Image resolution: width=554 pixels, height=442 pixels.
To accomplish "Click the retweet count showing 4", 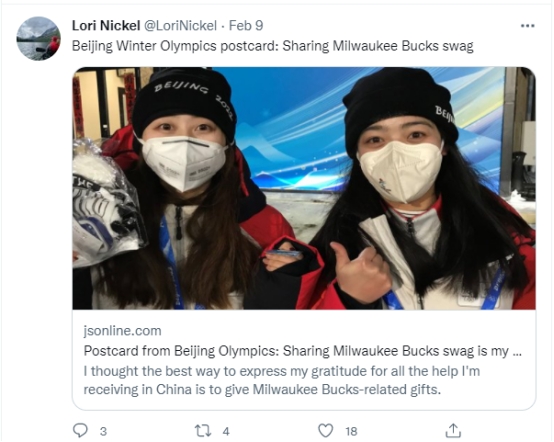I will [x=226, y=431].
